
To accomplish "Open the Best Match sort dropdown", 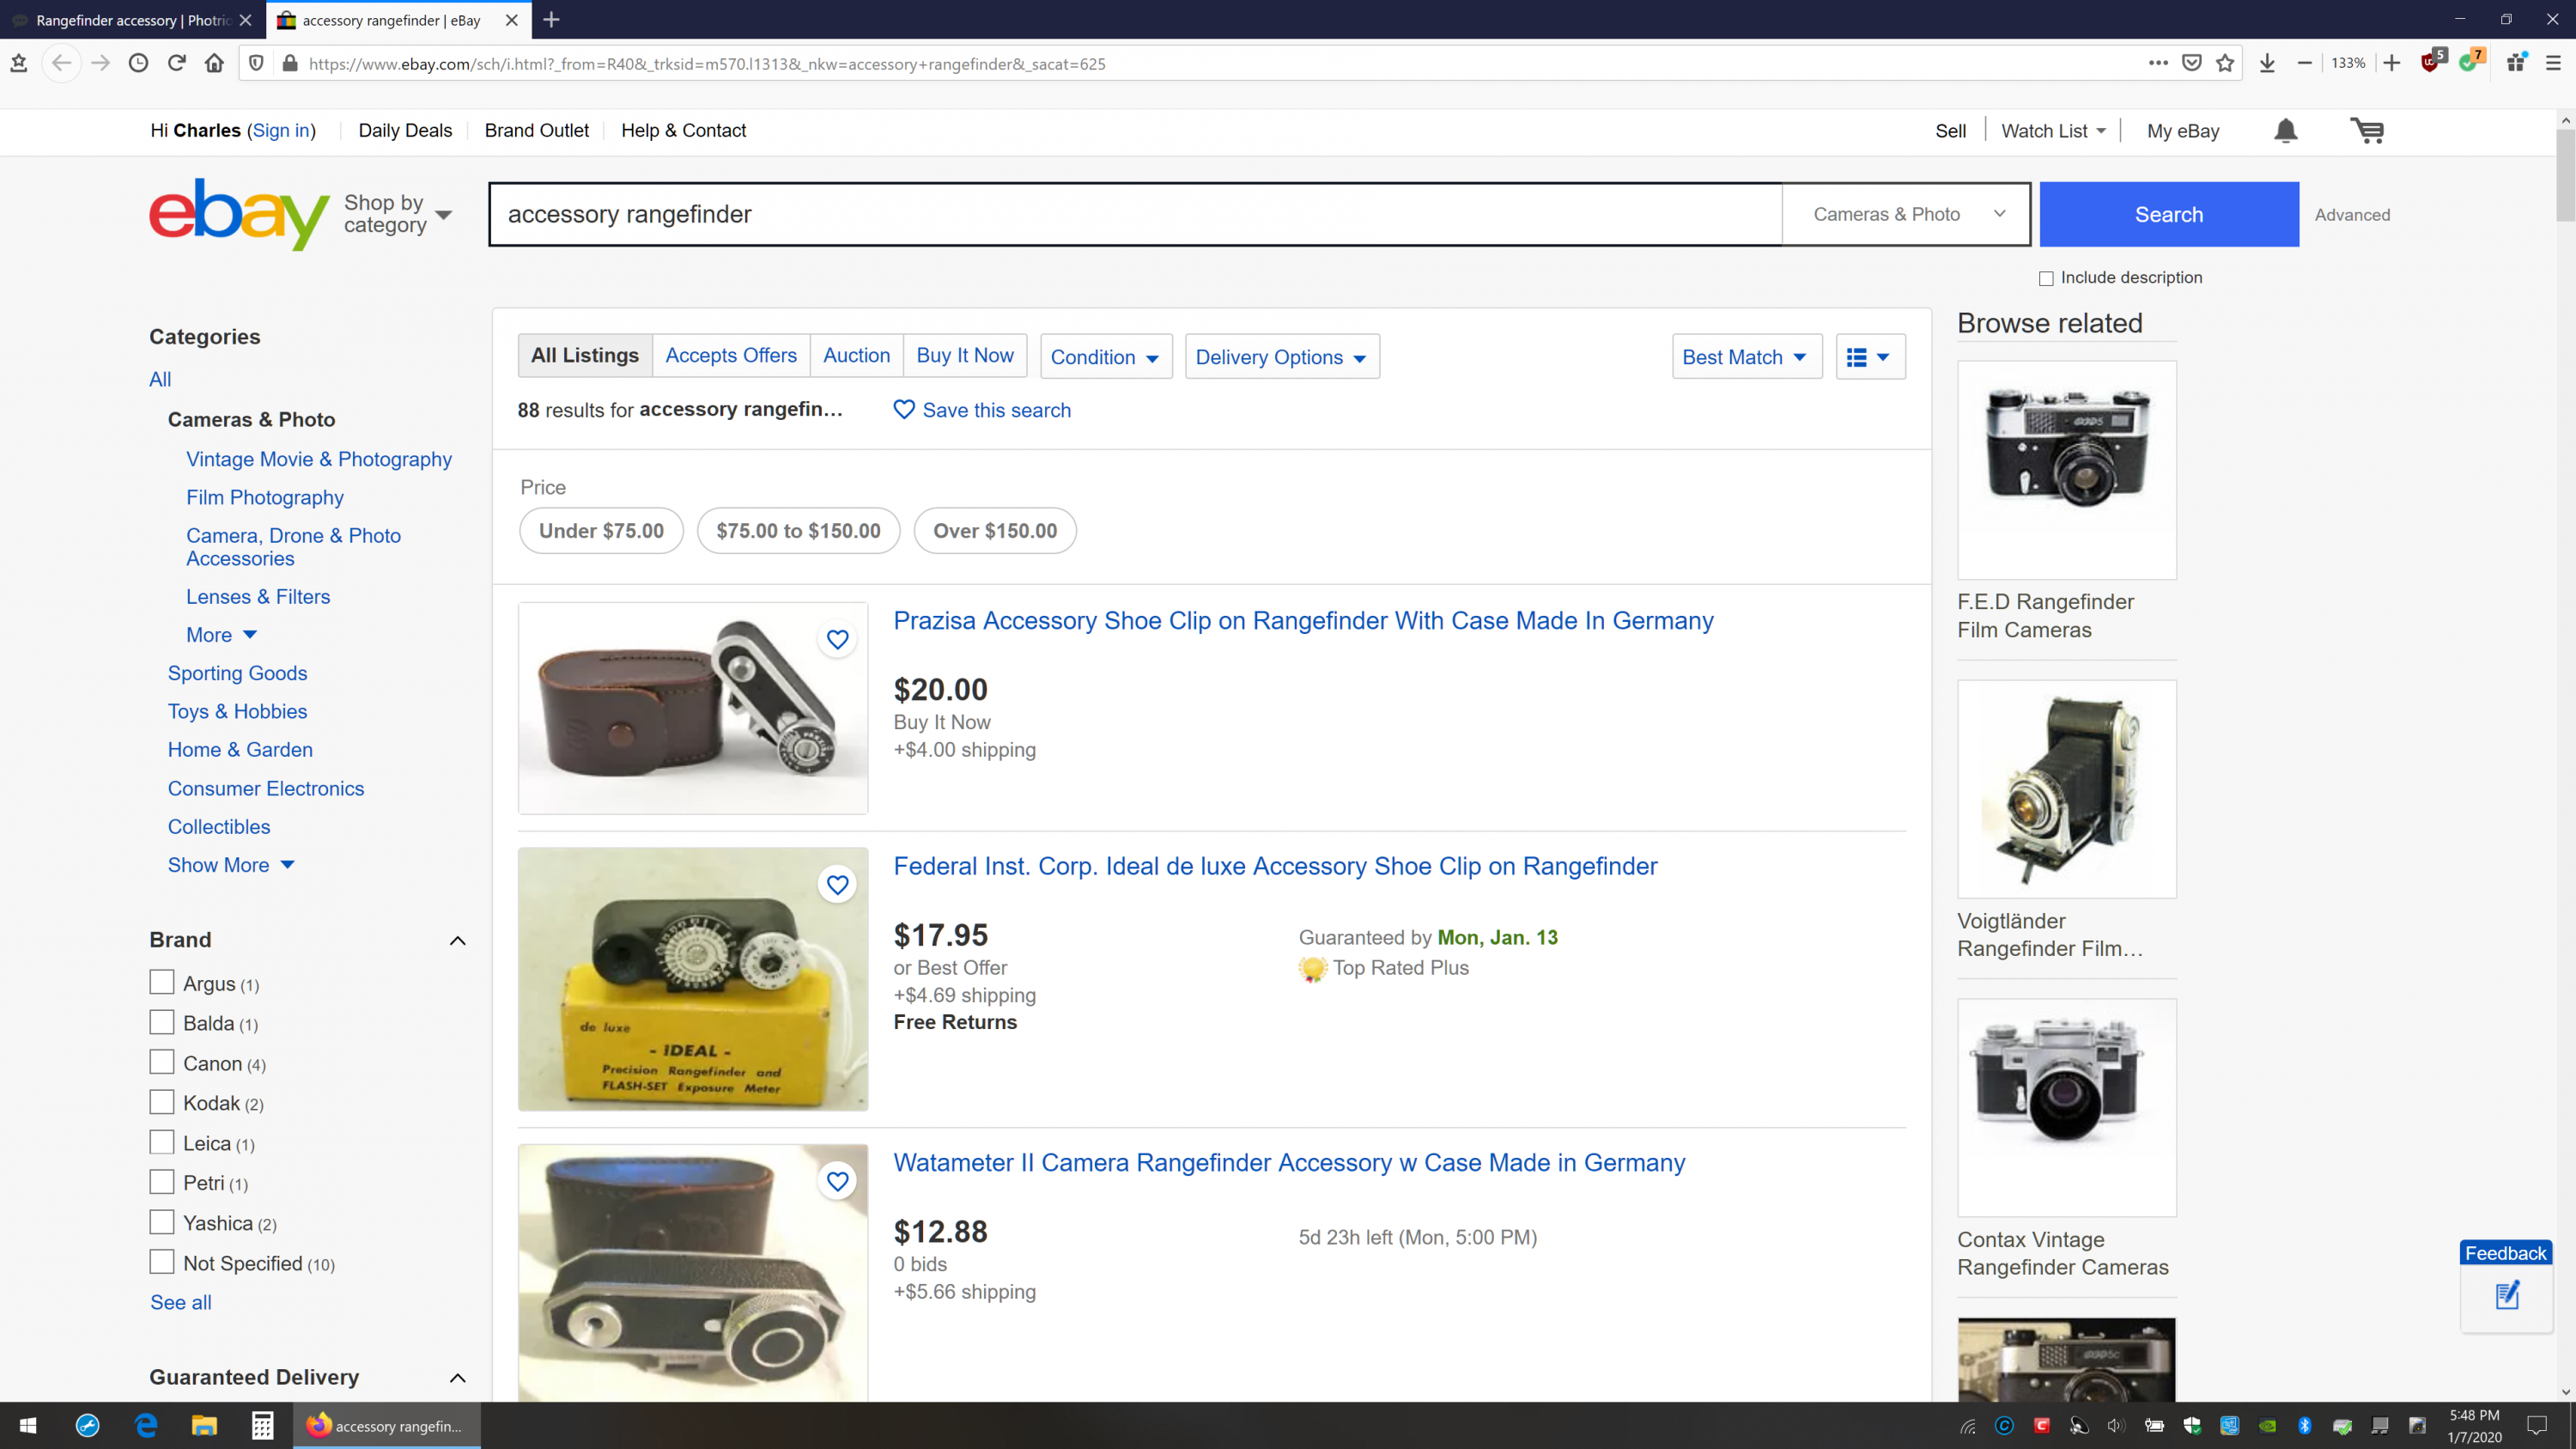I will 1746,357.
